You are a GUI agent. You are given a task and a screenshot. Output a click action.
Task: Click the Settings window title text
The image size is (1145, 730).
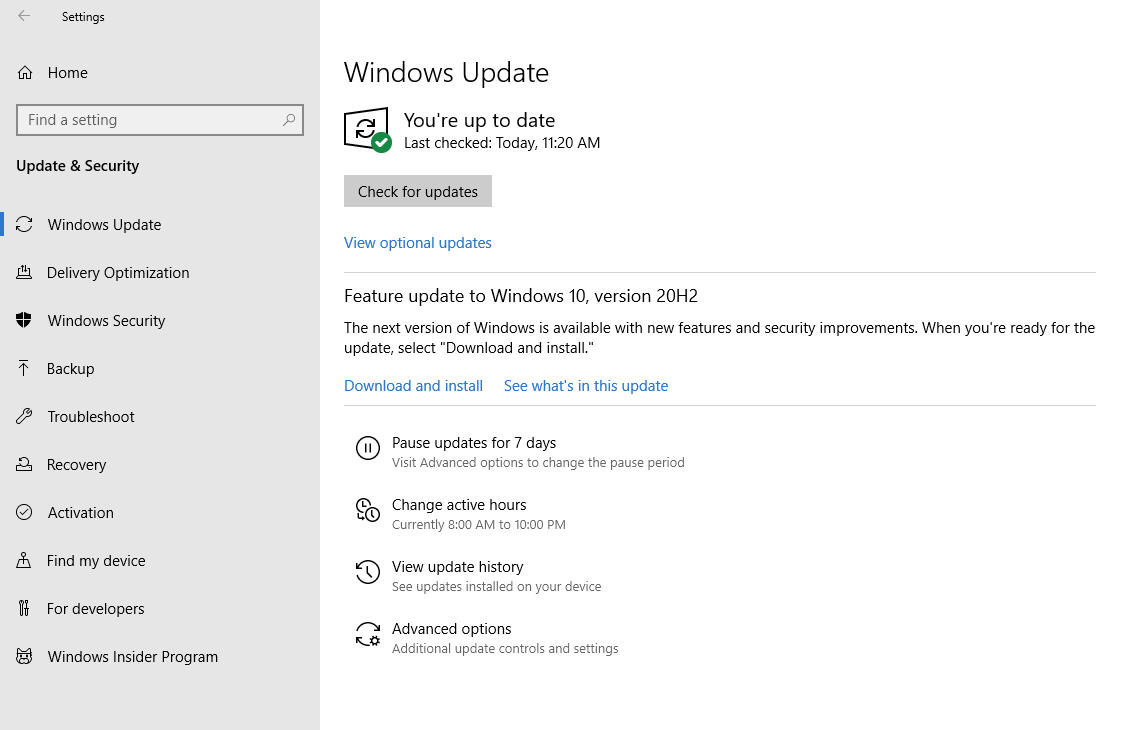click(x=83, y=17)
